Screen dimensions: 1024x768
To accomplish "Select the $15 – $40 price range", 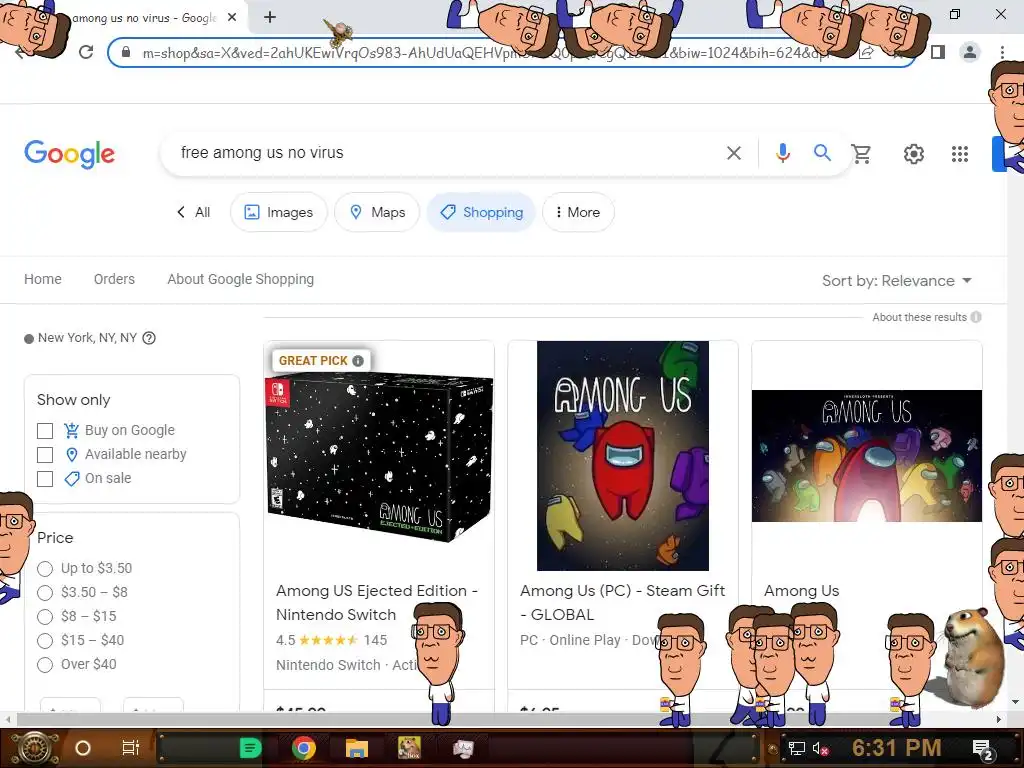I will 45,641.
